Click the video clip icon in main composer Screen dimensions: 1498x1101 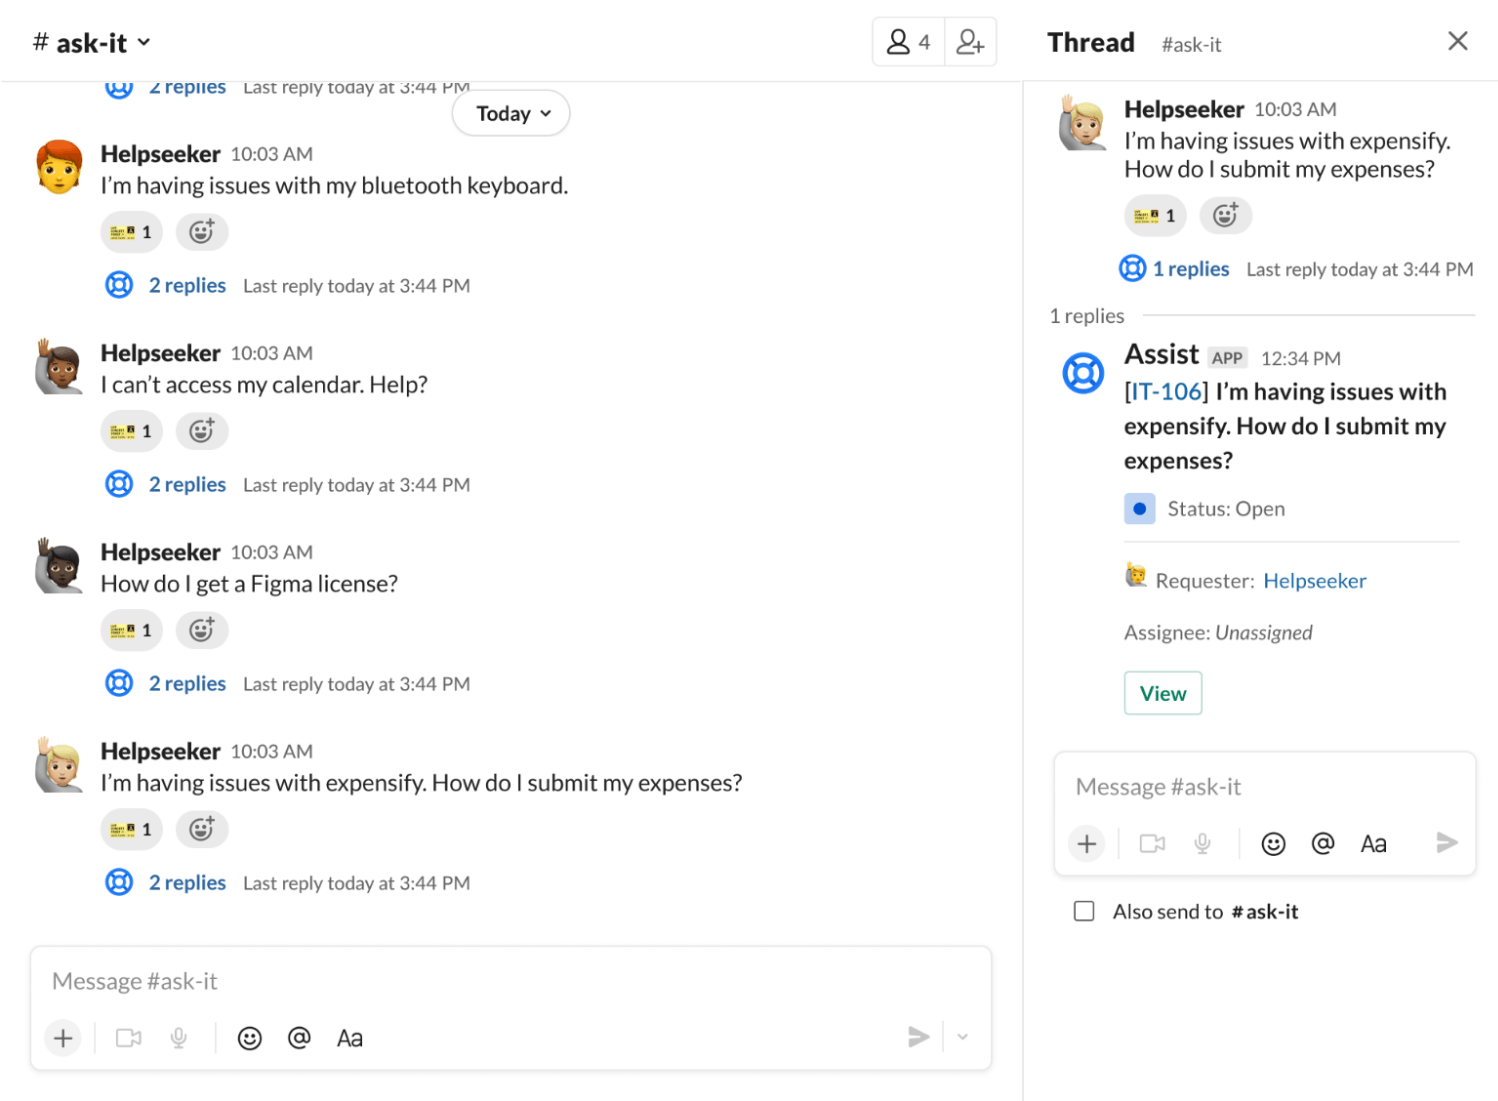[128, 1037]
